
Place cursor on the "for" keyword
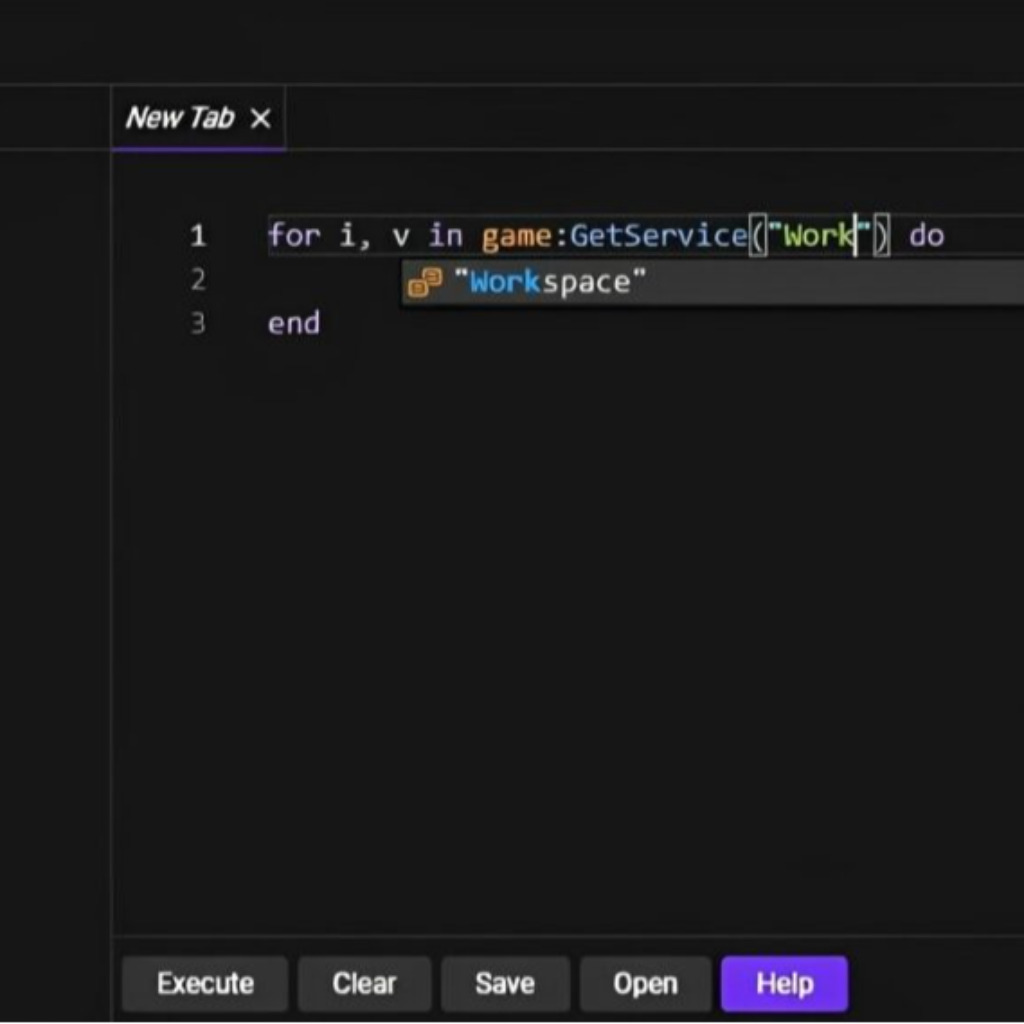[x=292, y=237]
